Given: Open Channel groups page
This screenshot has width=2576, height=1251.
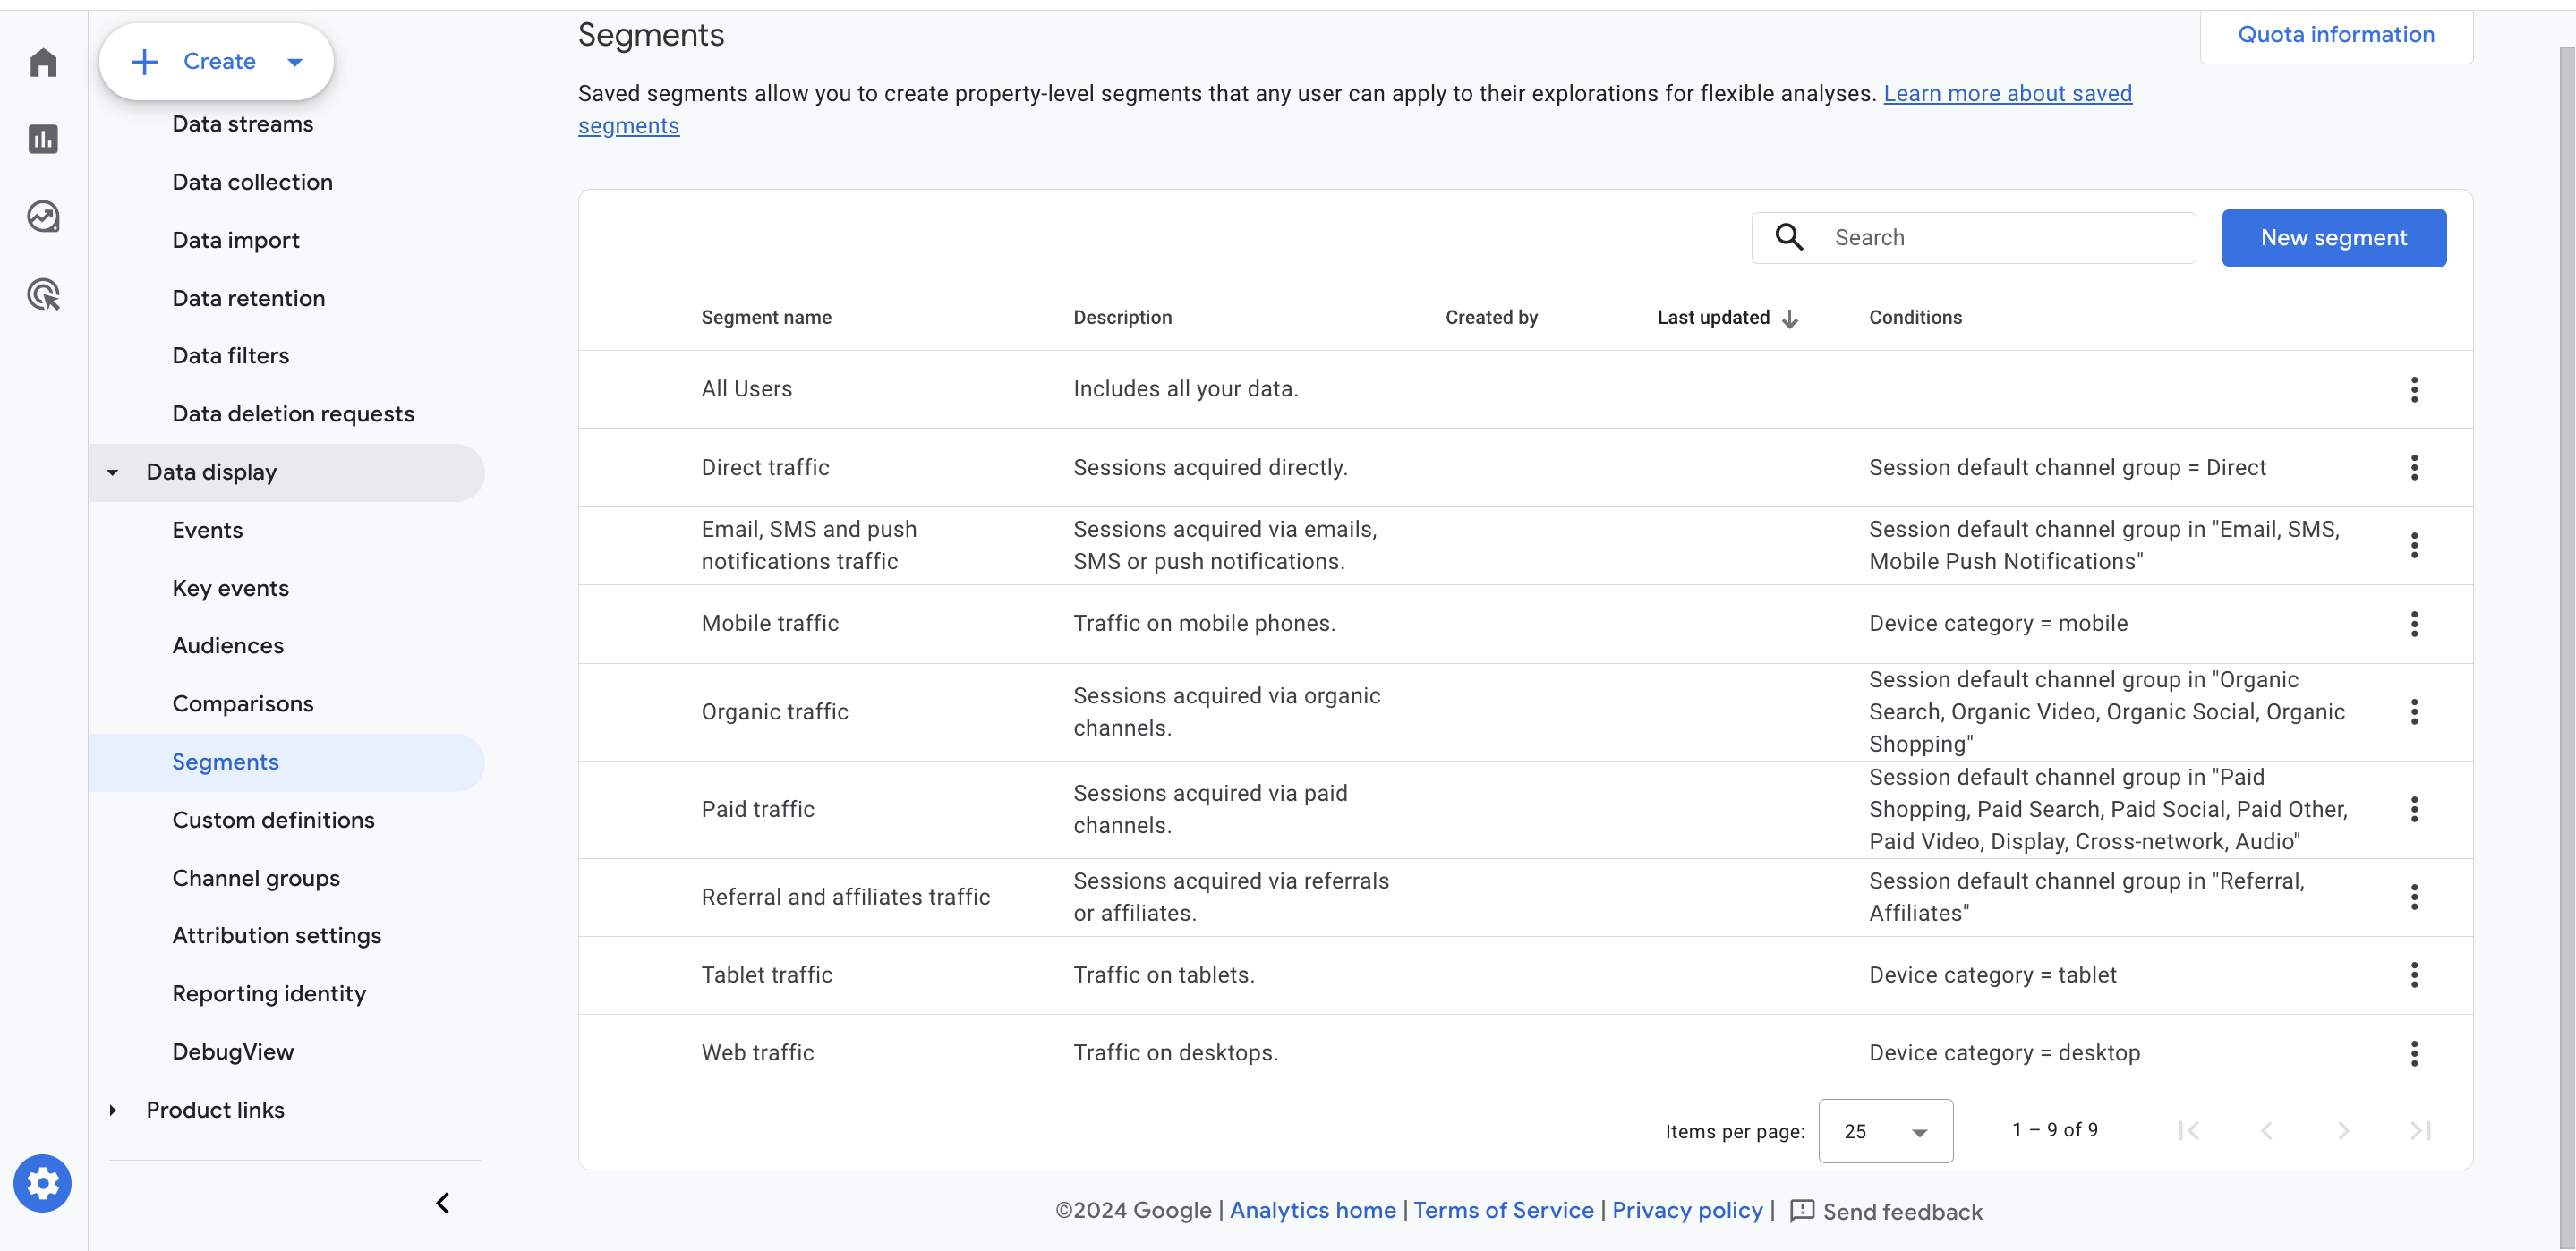Looking at the screenshot, I should 256,878.
